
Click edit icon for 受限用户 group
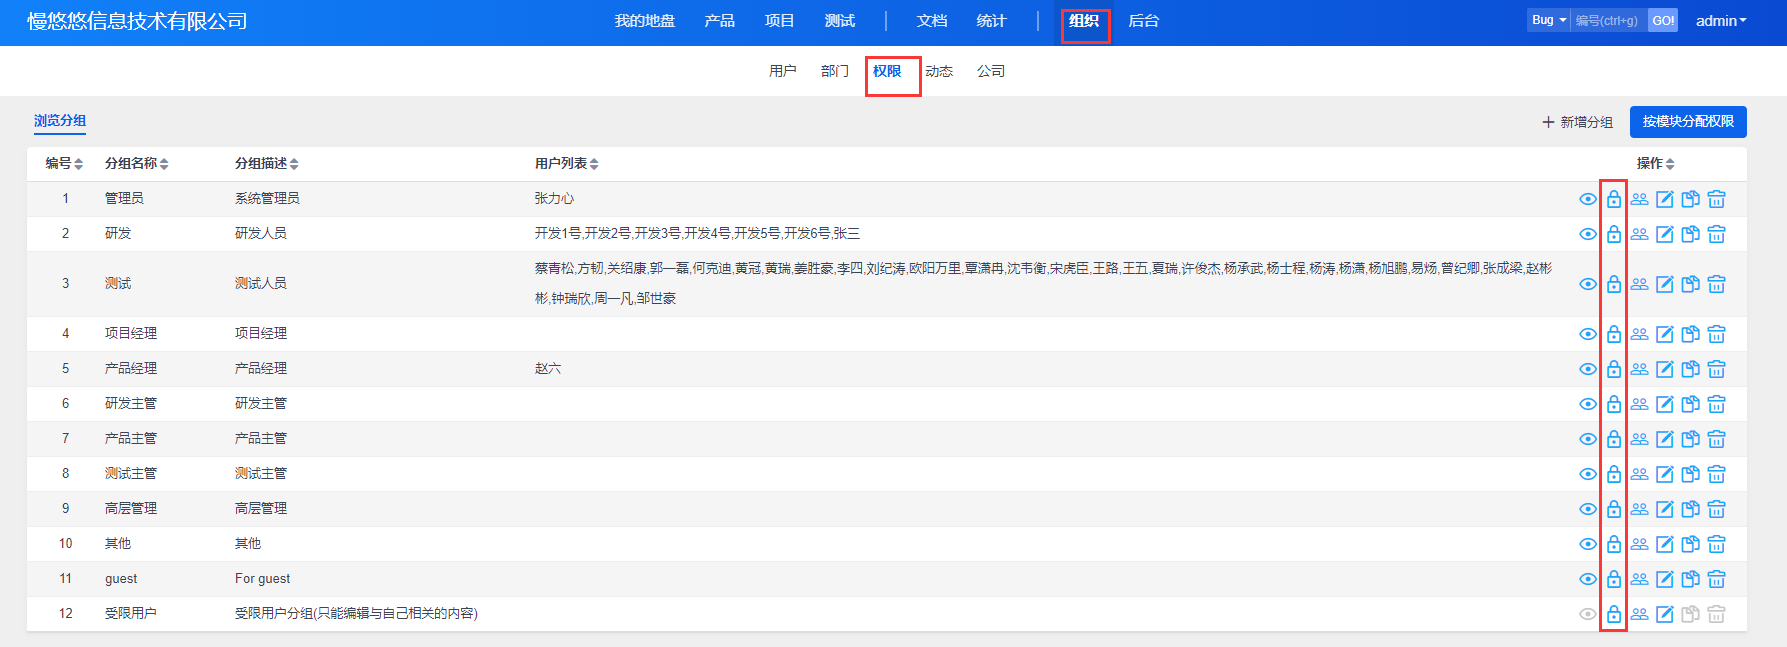coord(1664,614)
